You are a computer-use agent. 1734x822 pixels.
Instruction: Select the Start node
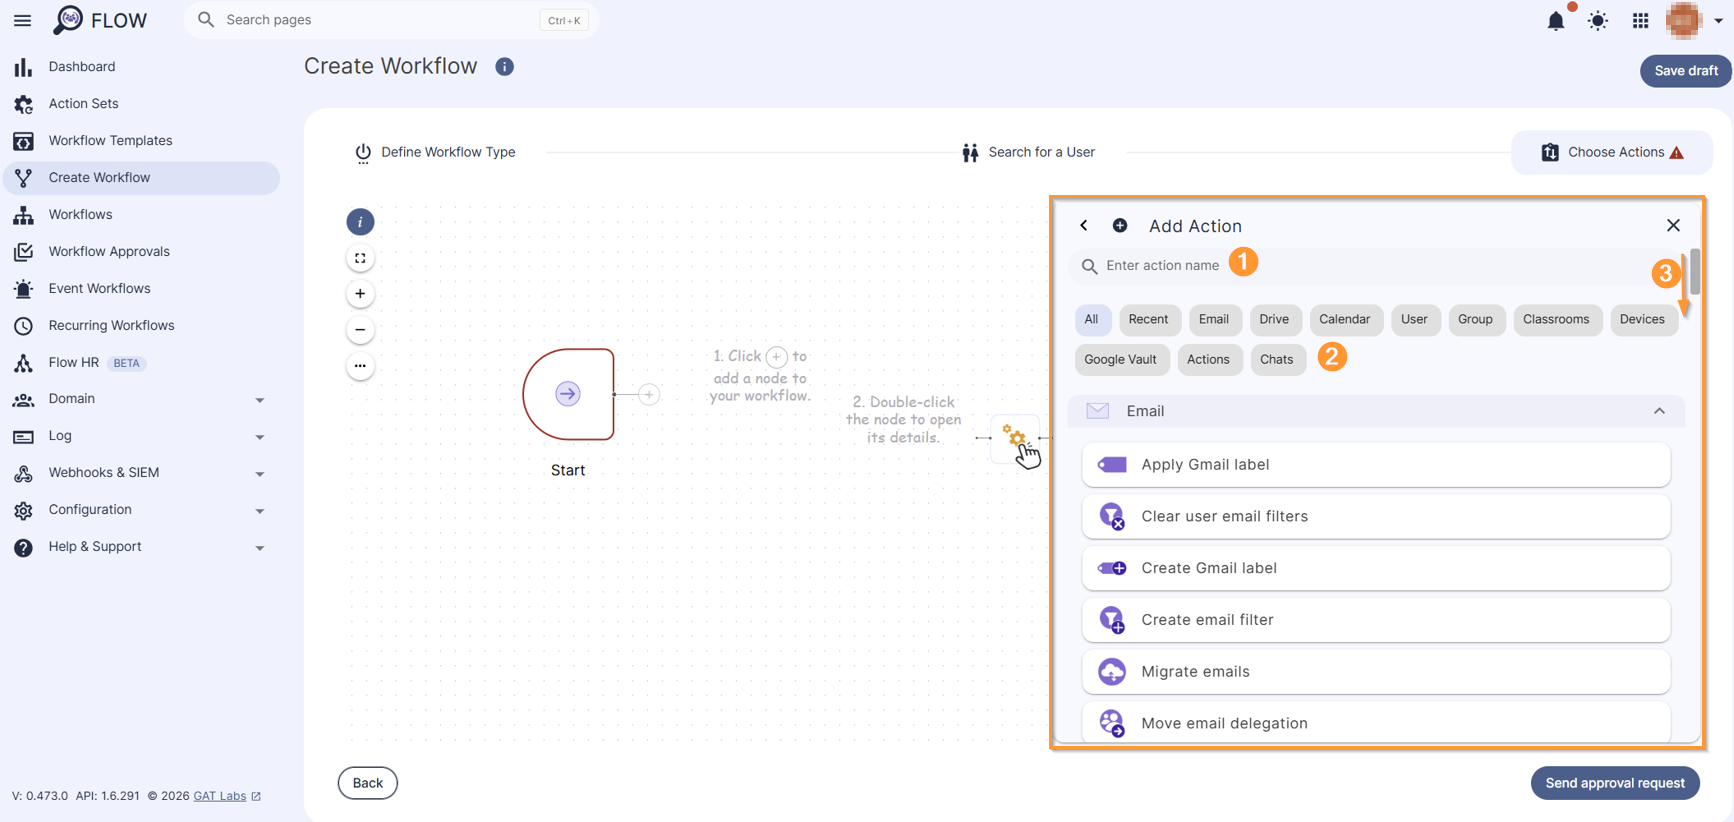point(568,394)
